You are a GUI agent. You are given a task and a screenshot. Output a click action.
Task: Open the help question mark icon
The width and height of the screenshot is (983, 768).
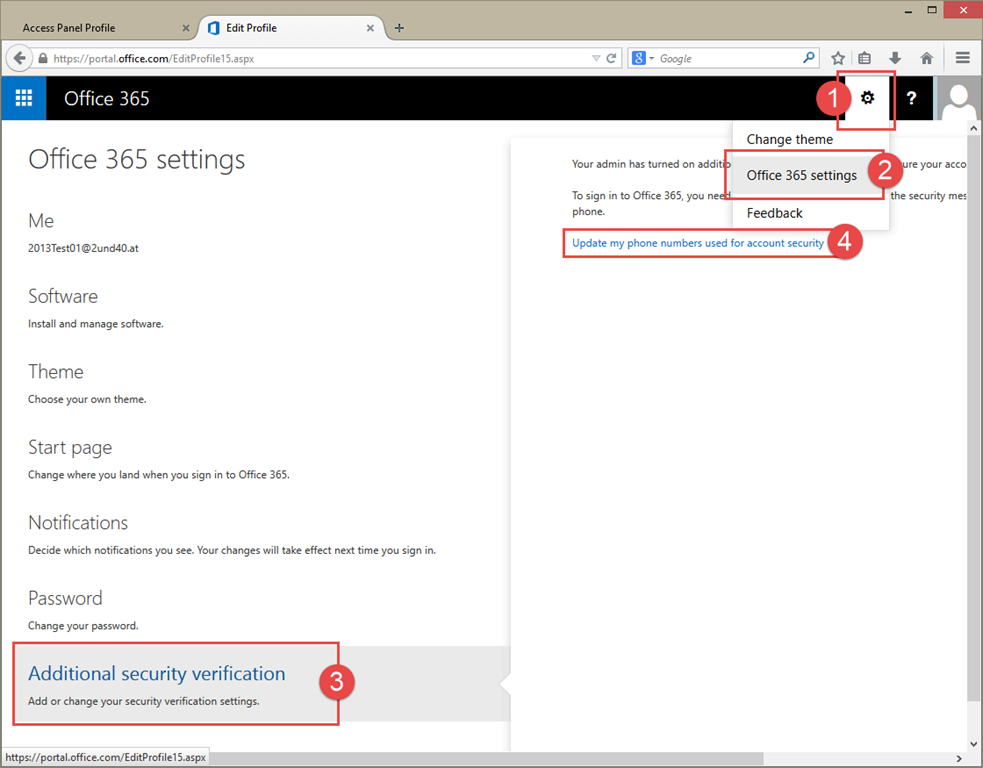click(911, 98)
